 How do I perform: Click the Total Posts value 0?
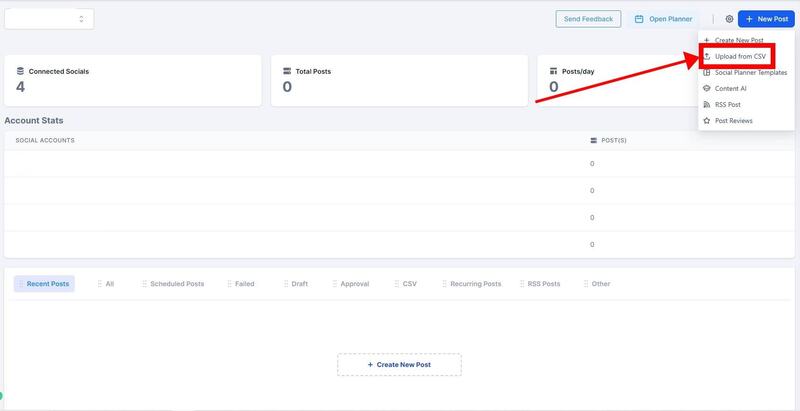pyautogui.click(x=287, y=87)
